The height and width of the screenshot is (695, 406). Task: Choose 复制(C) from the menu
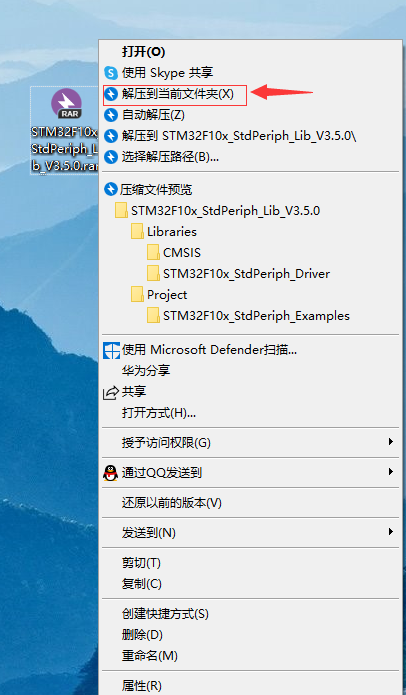pyautogui.click(x=142, y=584)
